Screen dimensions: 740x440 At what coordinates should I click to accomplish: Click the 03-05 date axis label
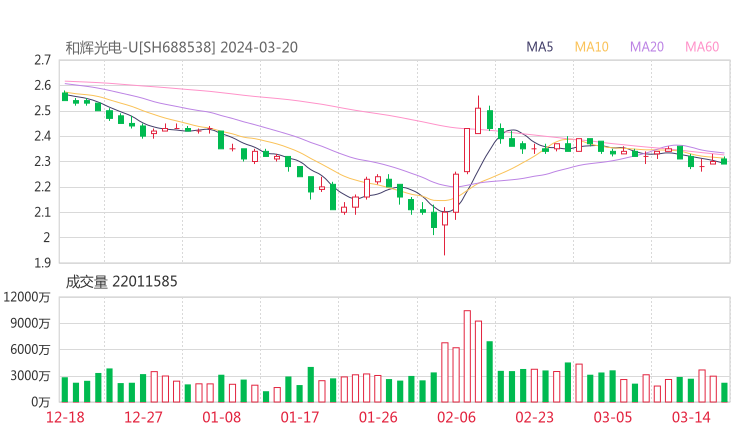(613, 417)
